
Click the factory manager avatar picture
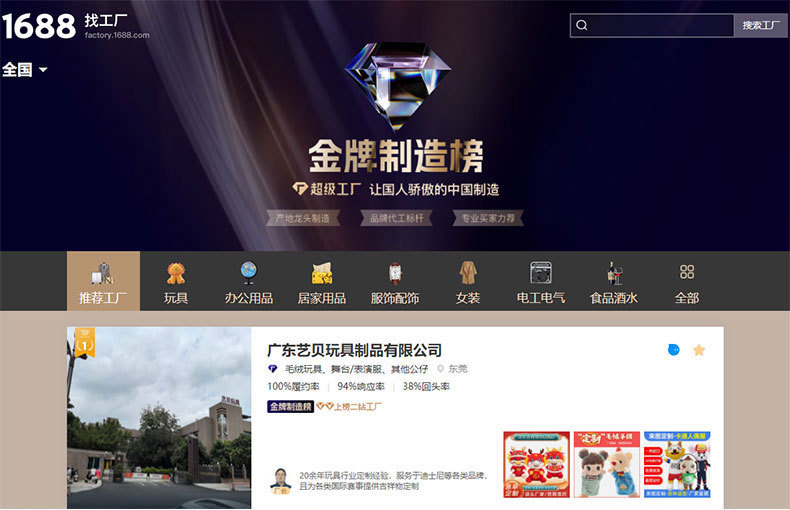click(281, 481)
